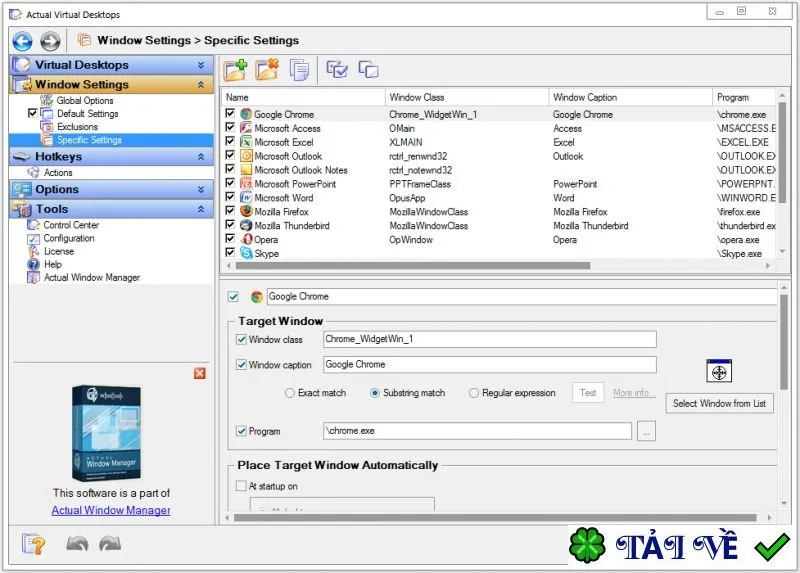
Task: Open Actual Window Manager sidebar item
Action: [x=92, y=278]
